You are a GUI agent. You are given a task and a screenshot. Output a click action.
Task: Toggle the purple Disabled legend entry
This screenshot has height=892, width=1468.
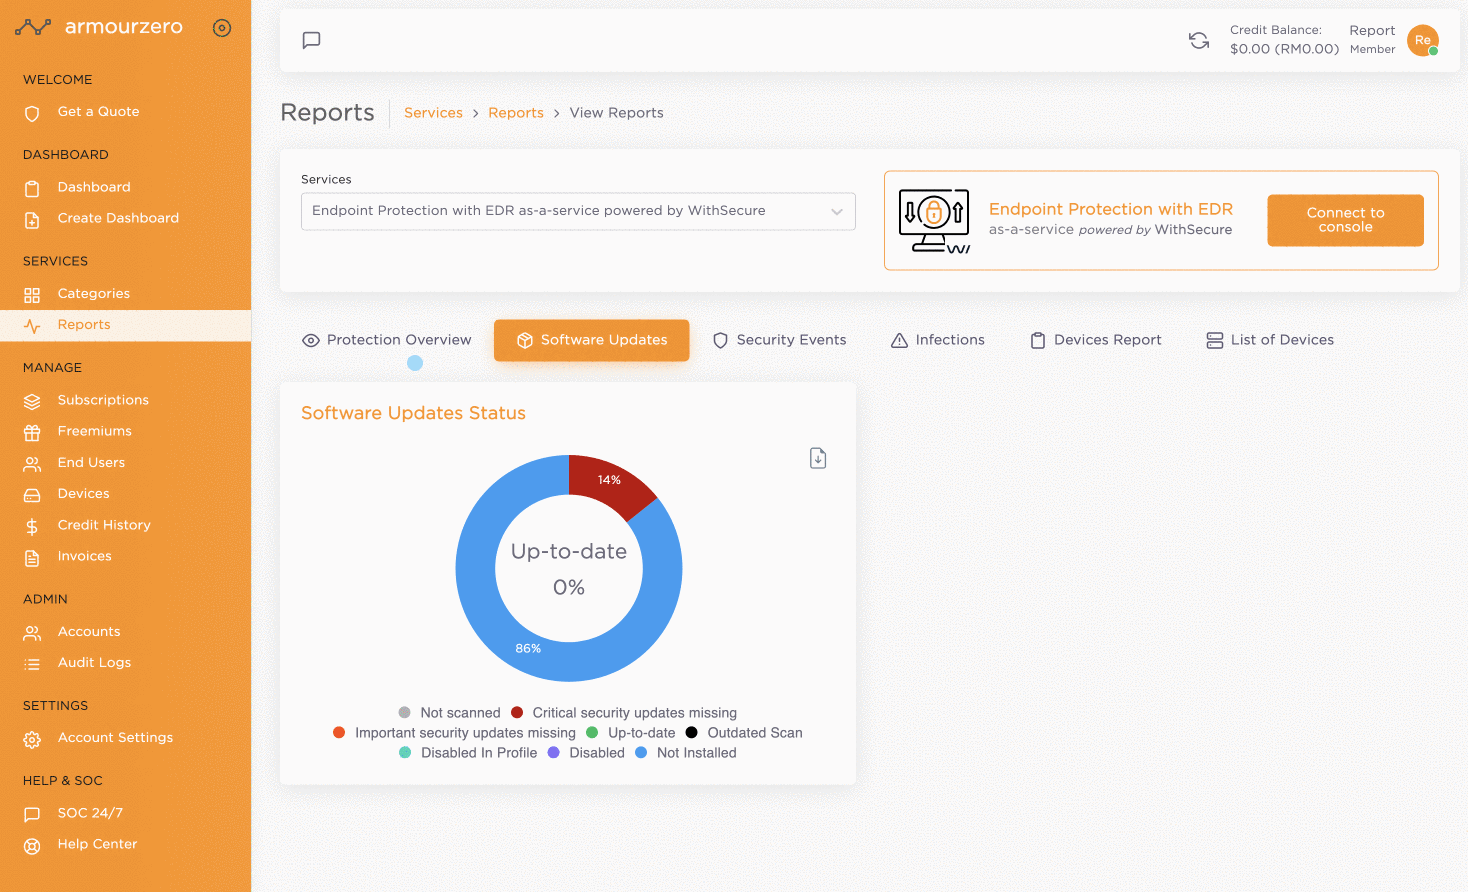586,753
